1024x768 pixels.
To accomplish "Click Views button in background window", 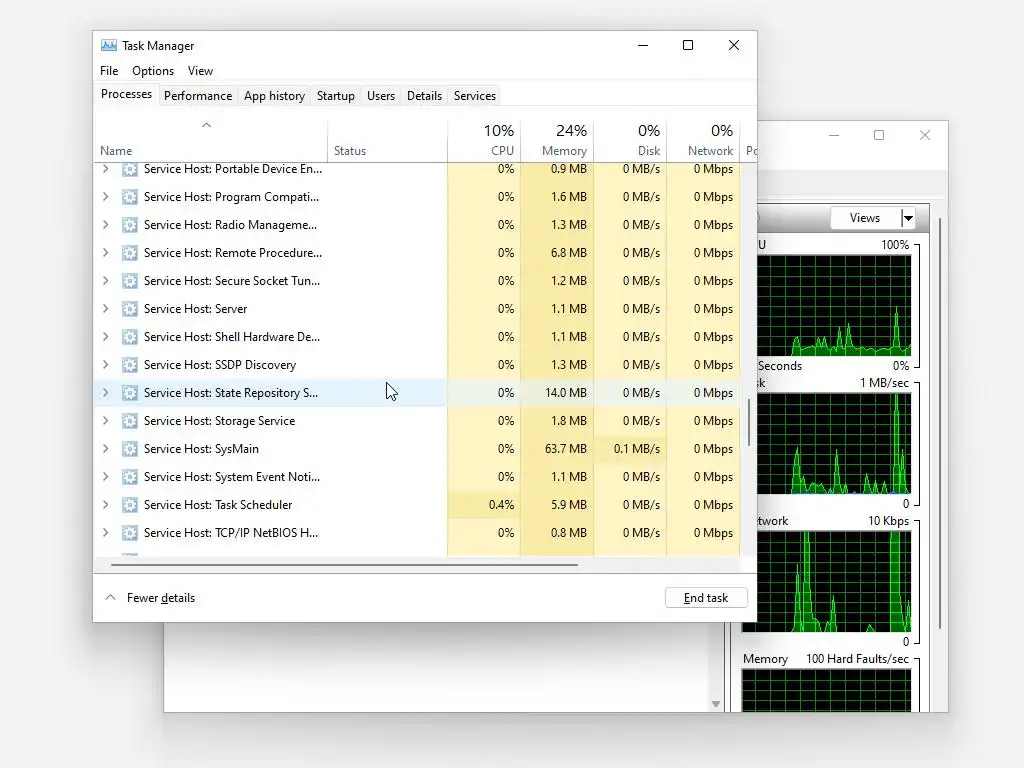I will (865, 218).
